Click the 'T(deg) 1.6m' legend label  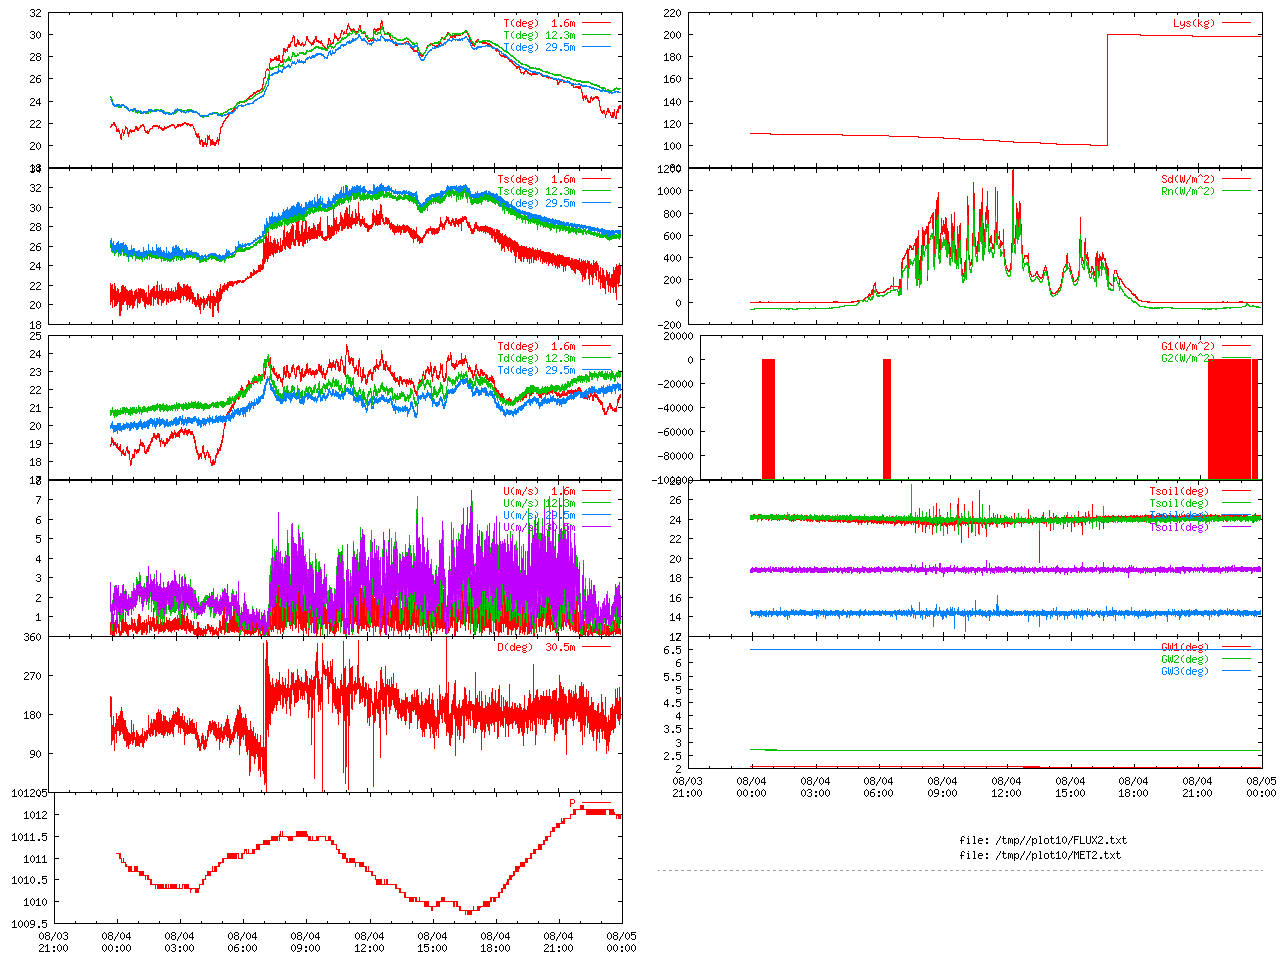(539, 23)
